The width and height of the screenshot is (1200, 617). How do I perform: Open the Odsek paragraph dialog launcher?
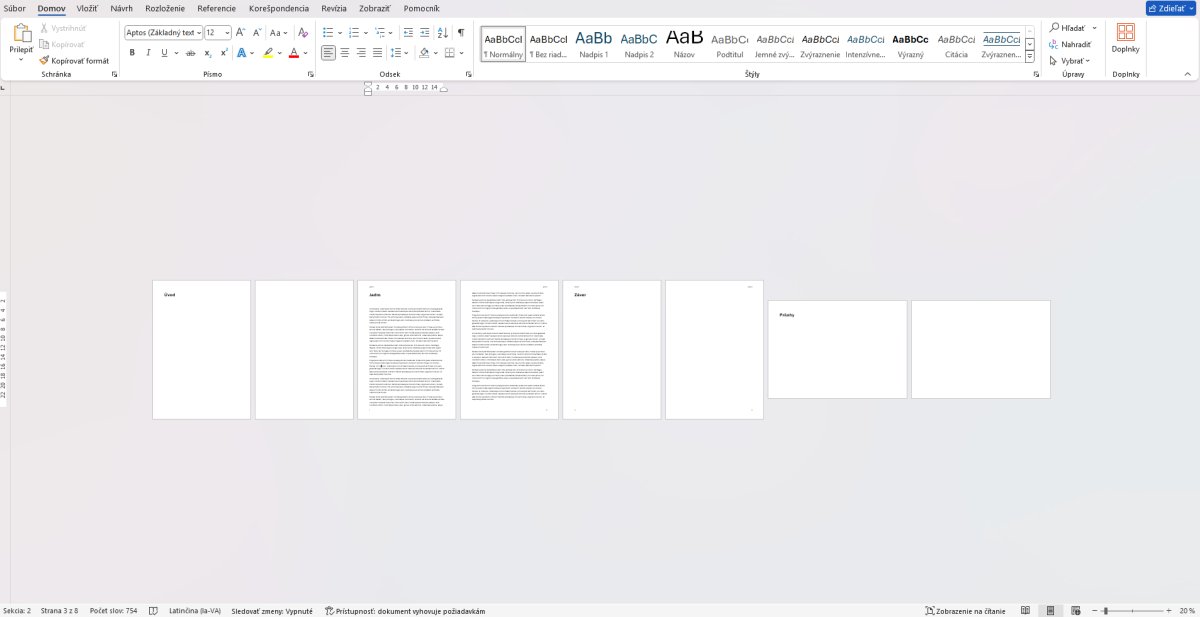tap(468, 74)
